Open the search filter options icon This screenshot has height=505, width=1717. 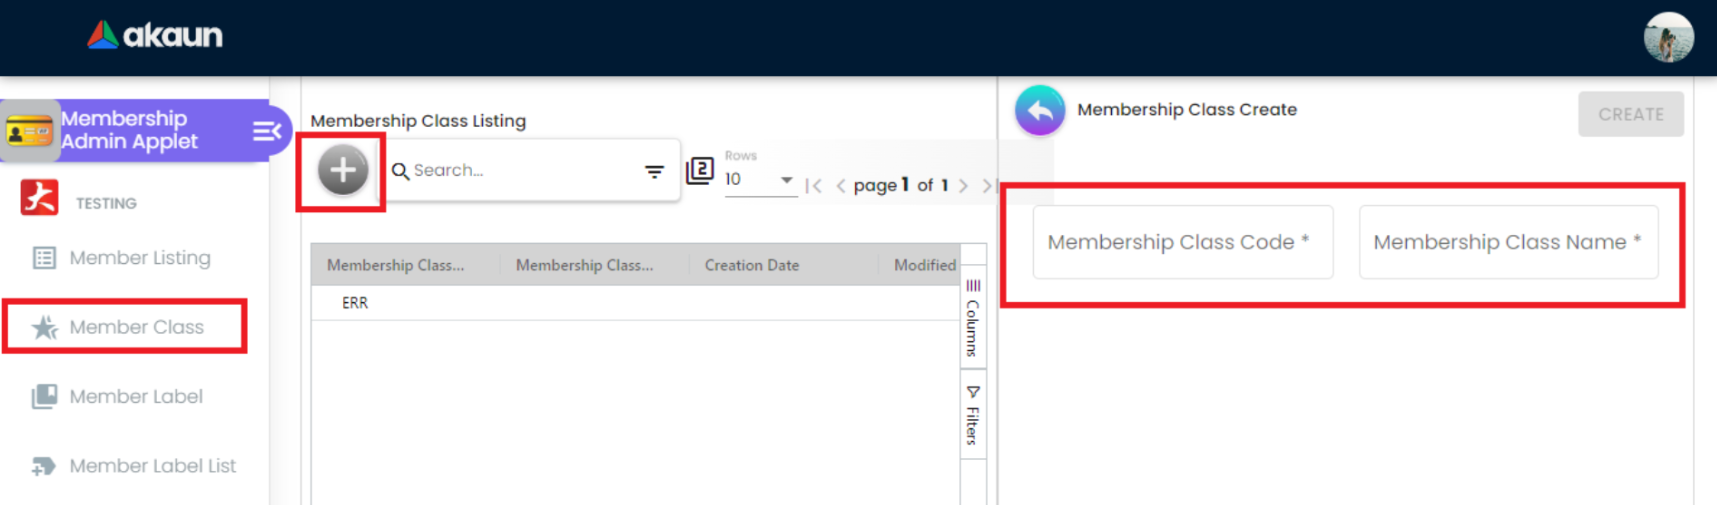654,172
